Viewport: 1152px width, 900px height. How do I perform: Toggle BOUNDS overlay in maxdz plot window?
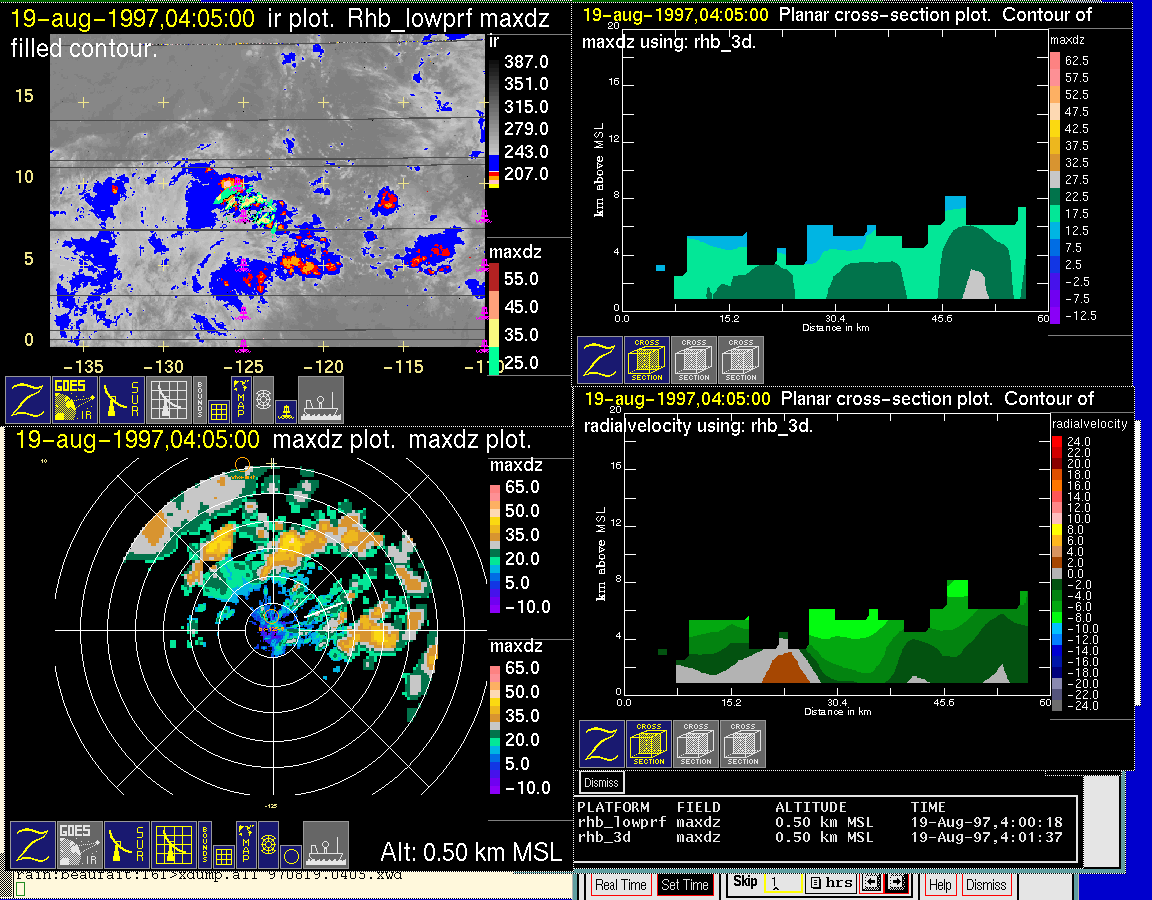tap(205, 845)
